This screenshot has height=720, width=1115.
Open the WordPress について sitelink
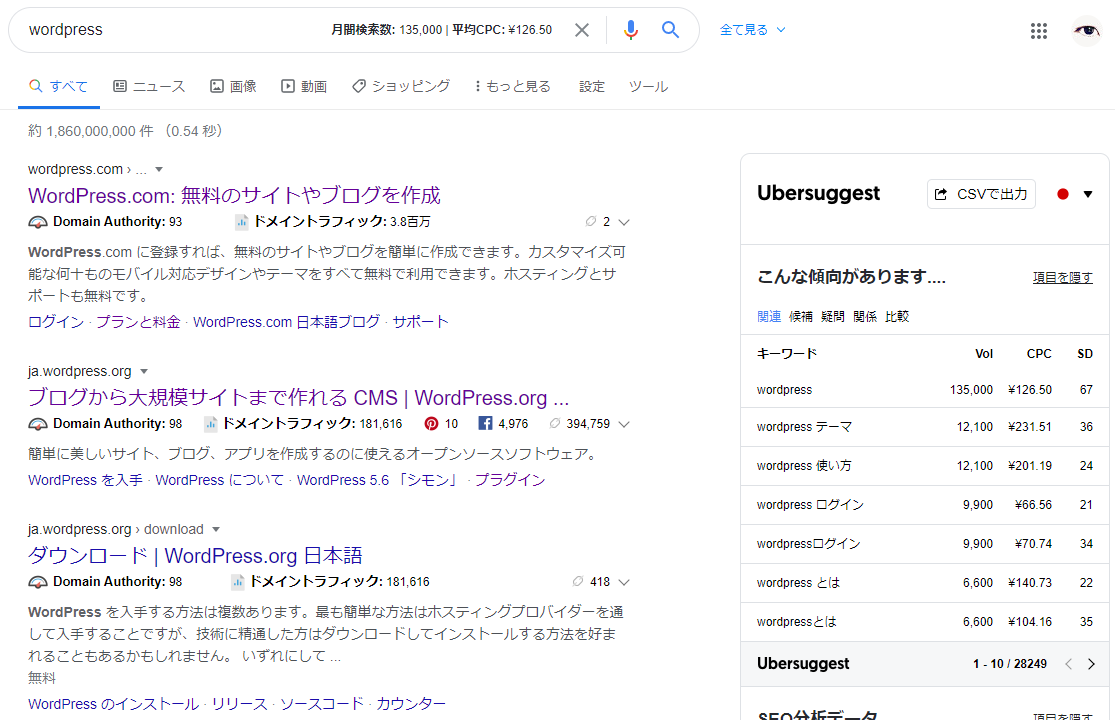coord(219,480)
